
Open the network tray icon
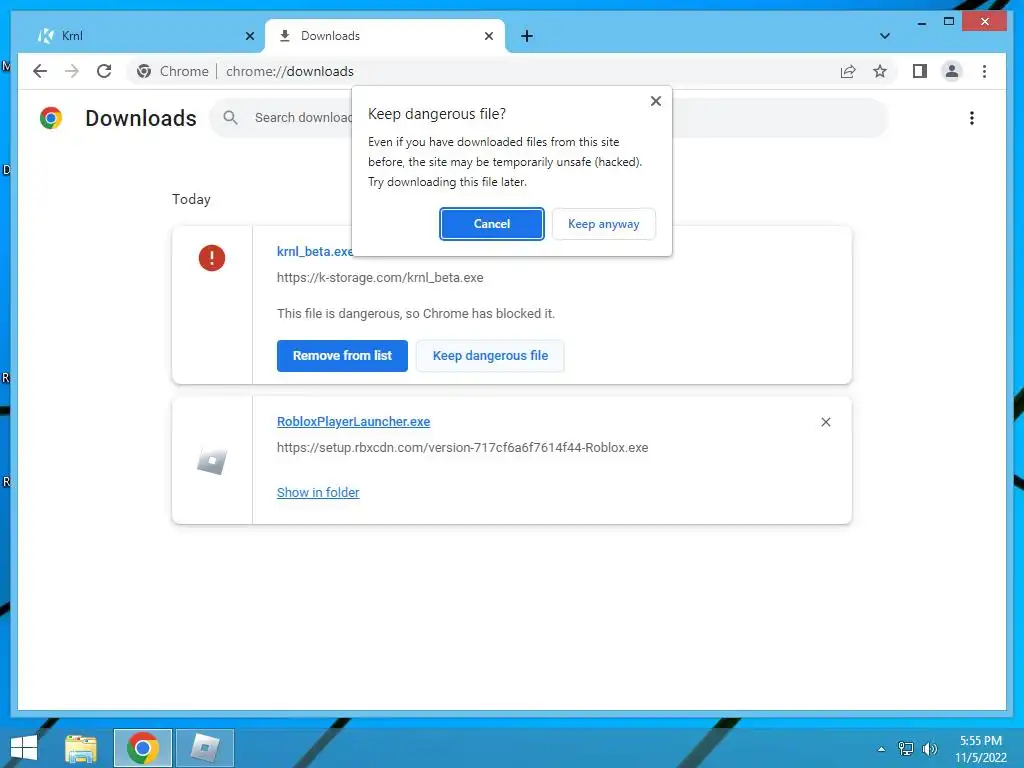tap(905, 749)
